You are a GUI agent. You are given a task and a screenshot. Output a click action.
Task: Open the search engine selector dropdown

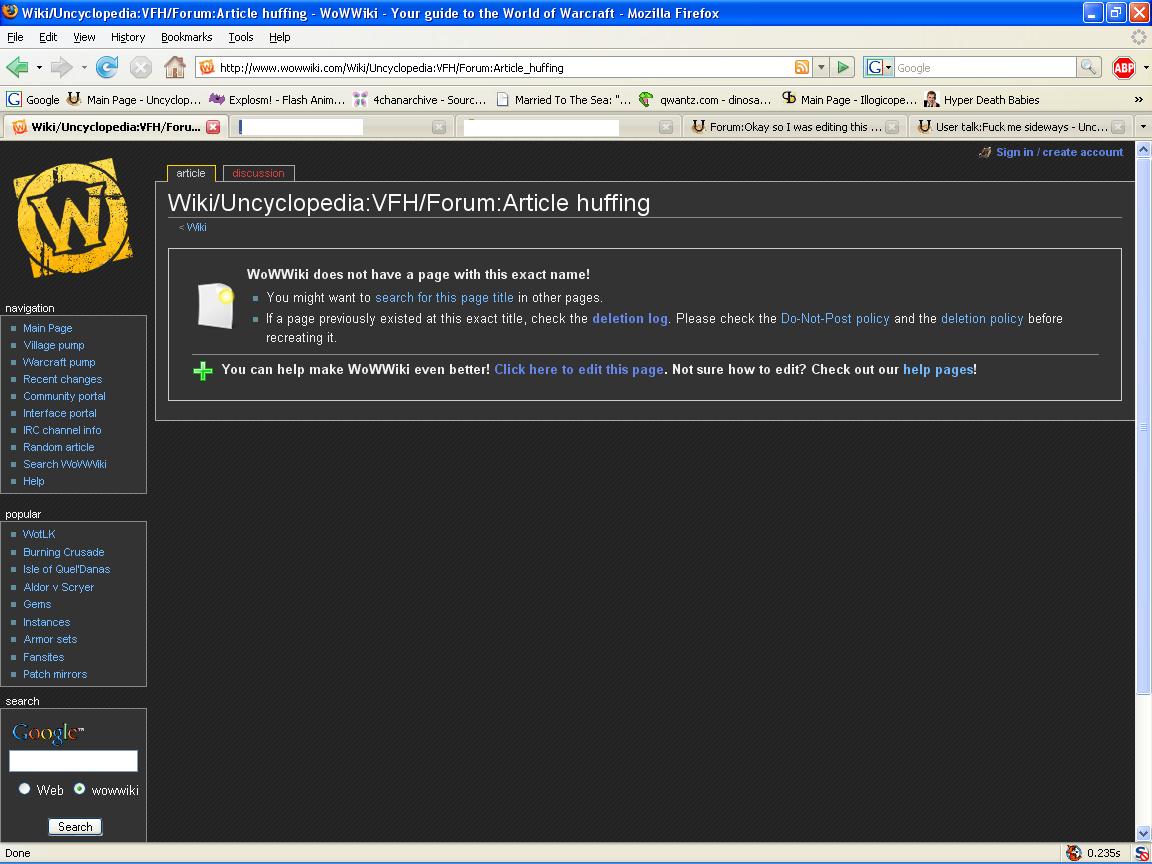pyautogui.click(x=879, y=67)
